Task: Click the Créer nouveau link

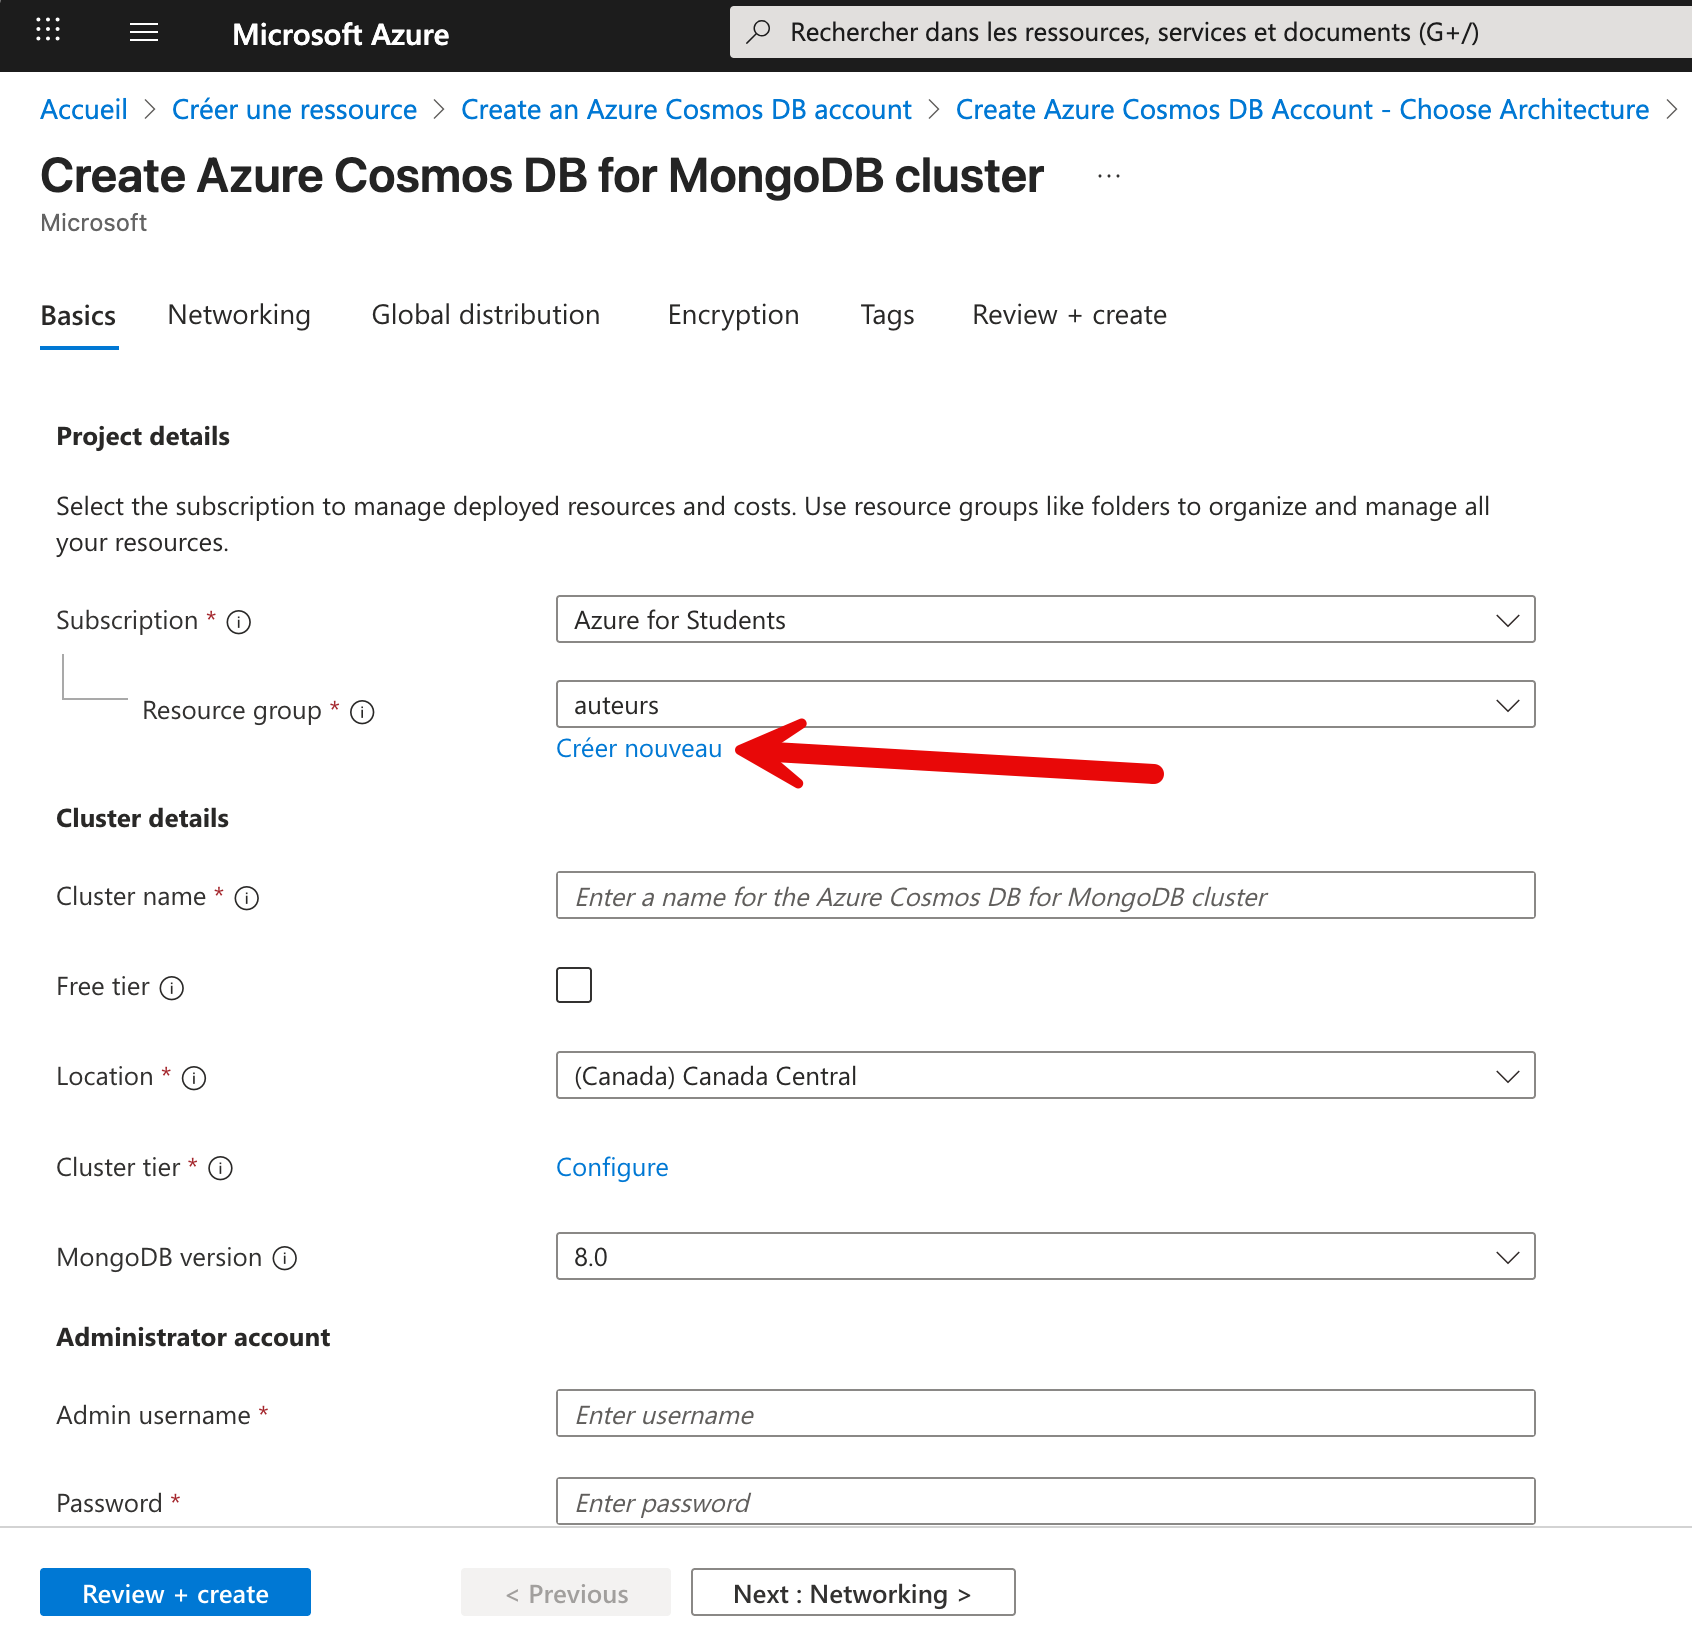Action: pyautogui.click(x=639, y=747)
